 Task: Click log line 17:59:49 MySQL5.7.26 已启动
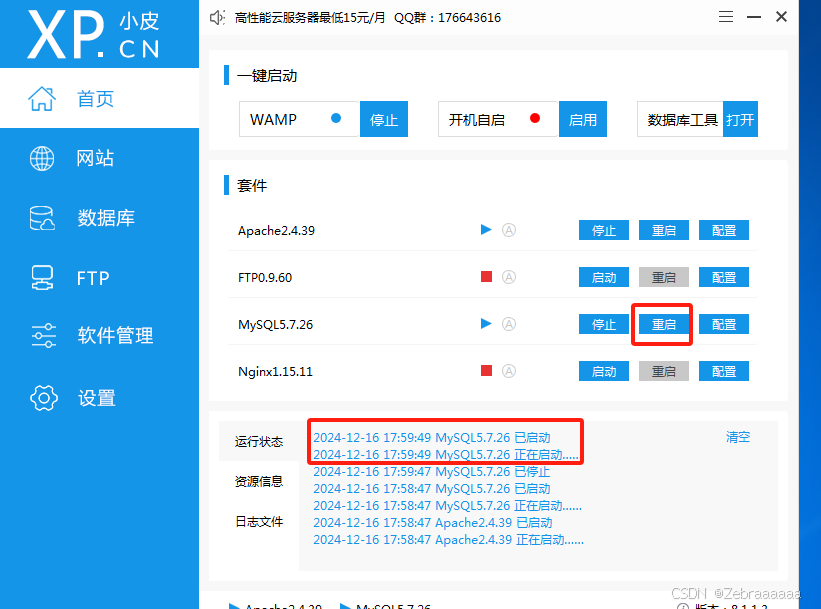431,437
